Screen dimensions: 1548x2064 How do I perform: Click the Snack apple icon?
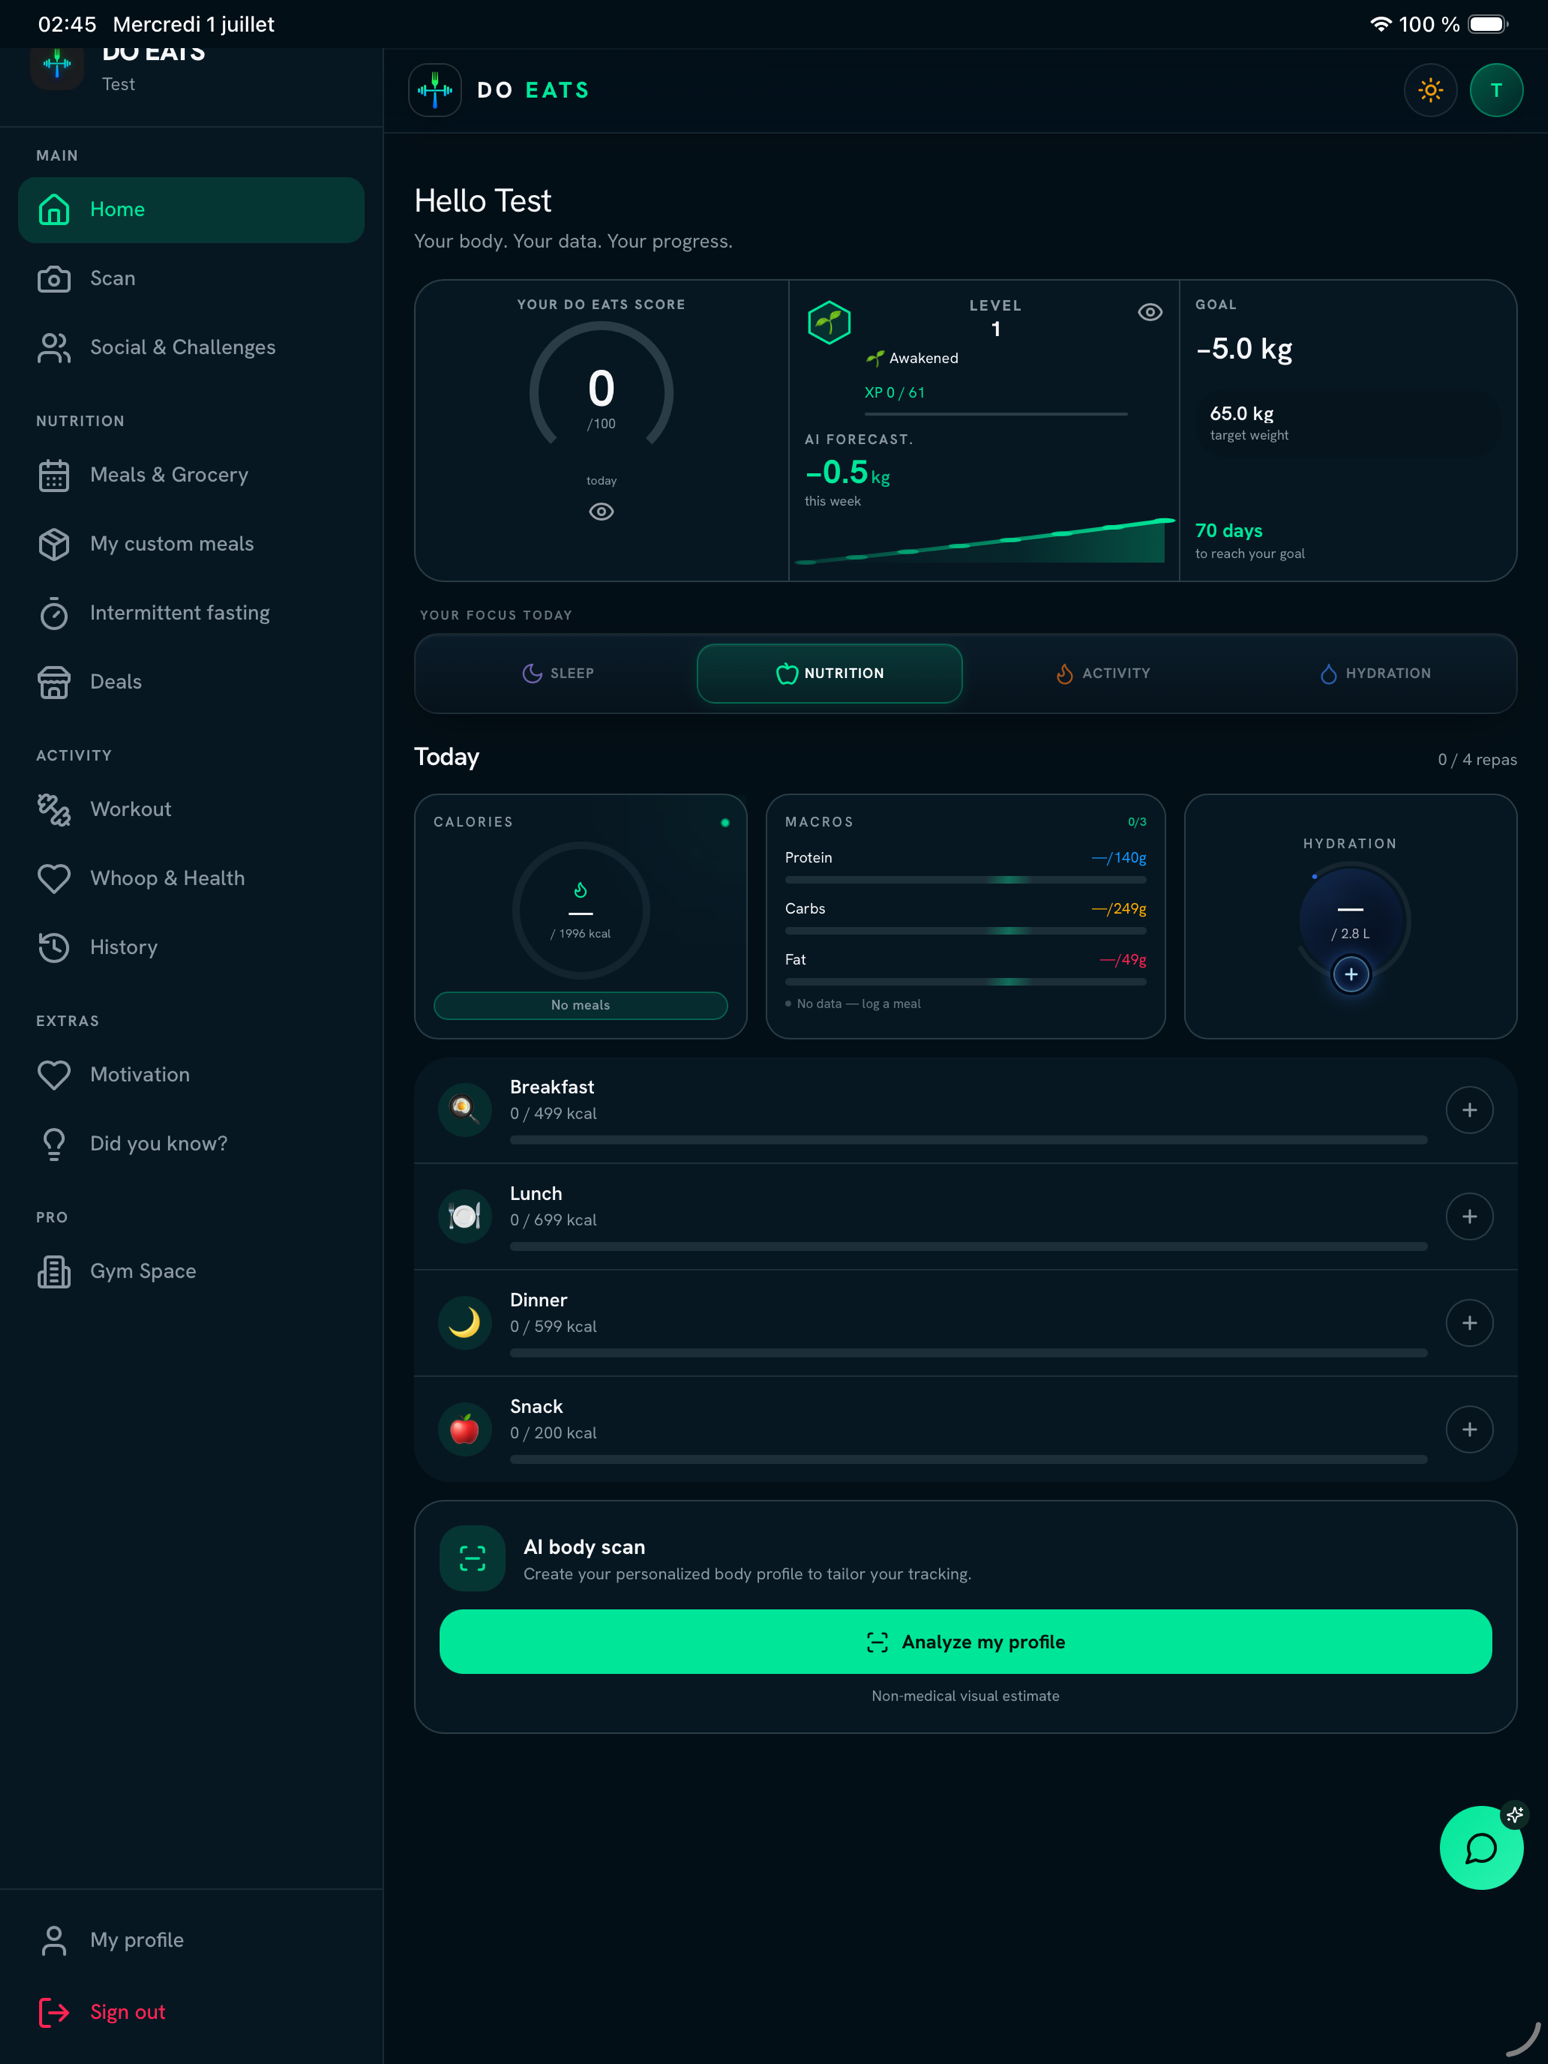pos(465,1430)
